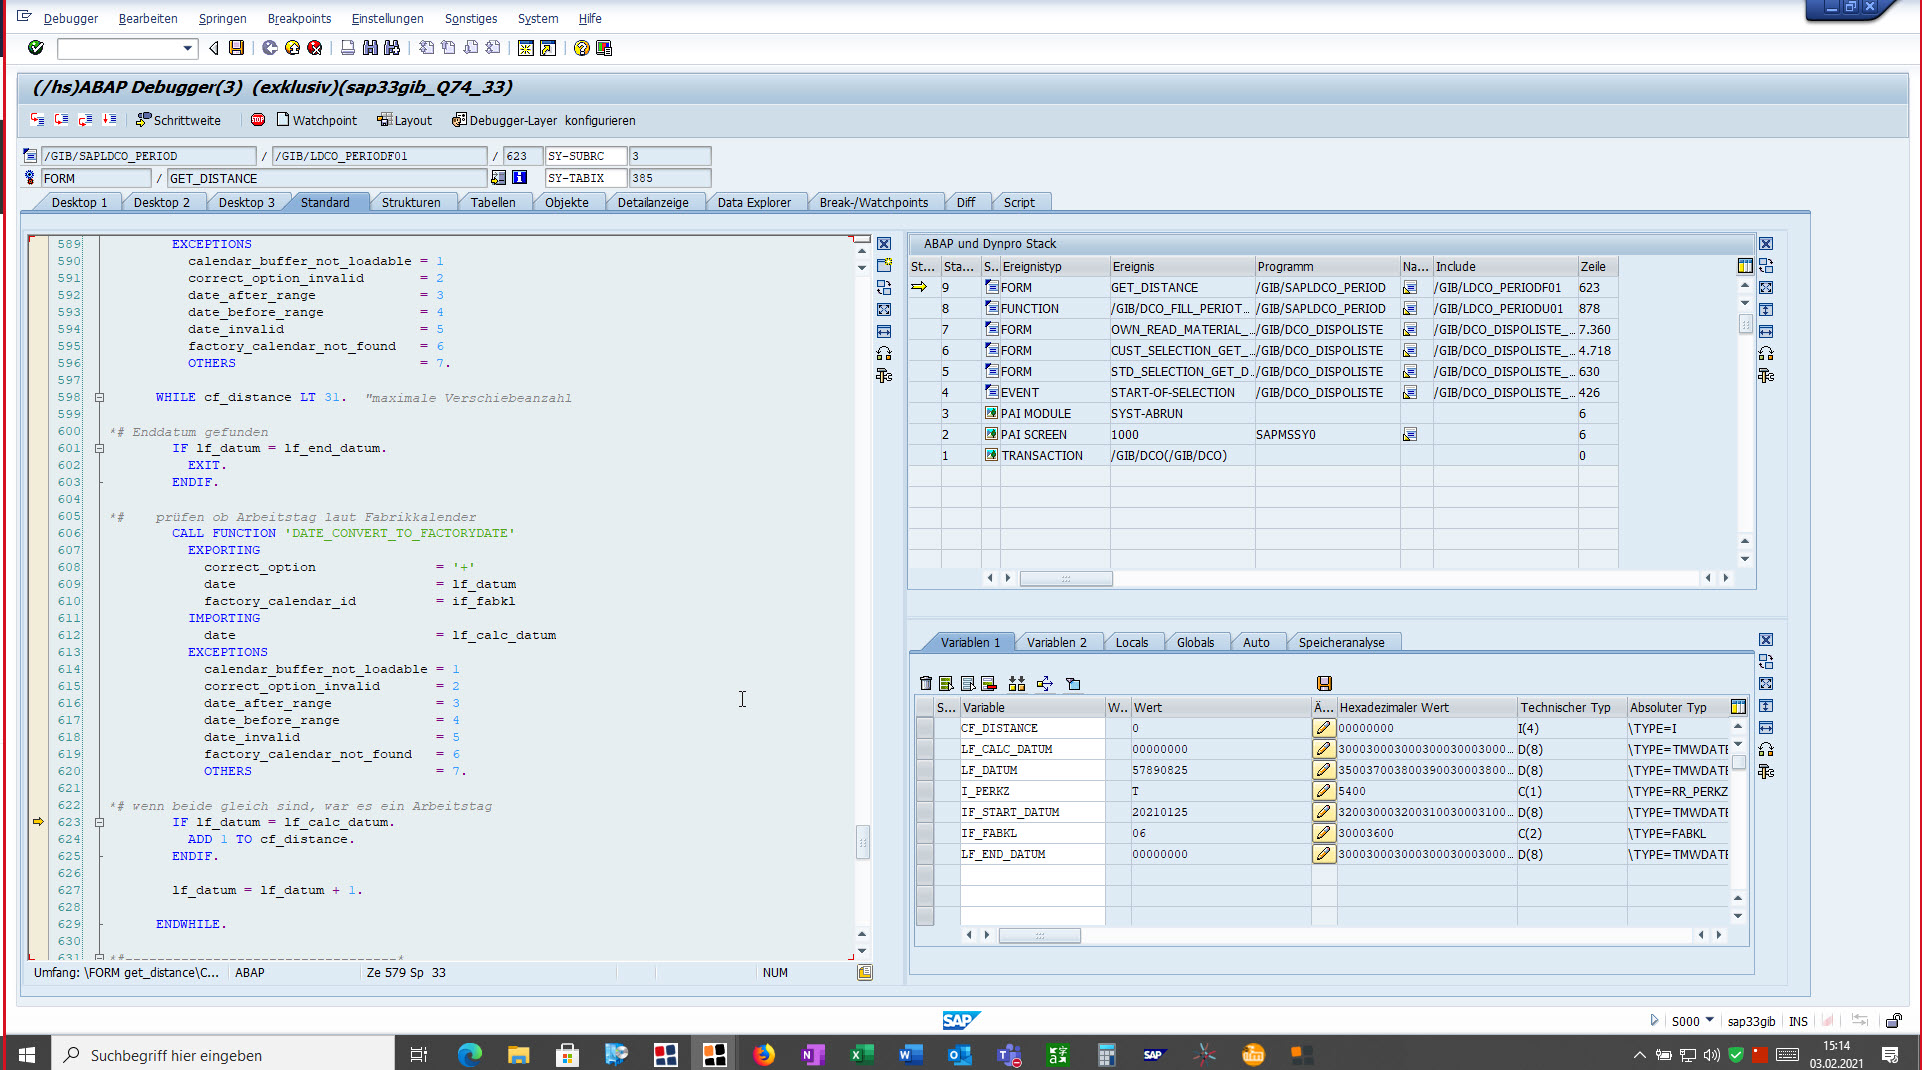Select the CF_DISTANCE row selector

[x=925, y=728]
